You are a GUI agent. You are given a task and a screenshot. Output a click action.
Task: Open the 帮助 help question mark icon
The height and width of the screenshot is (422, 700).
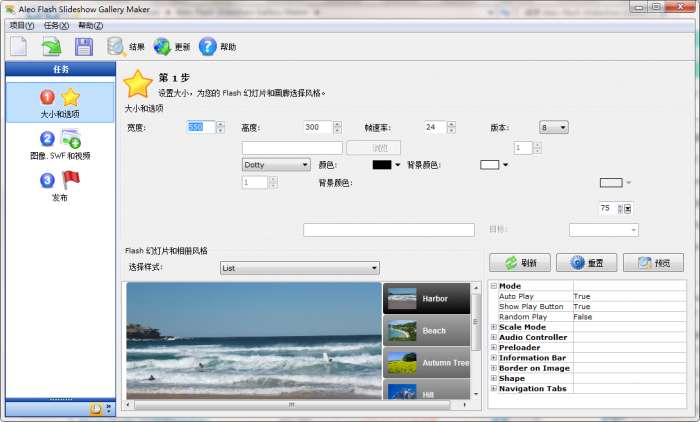pyautogui.click(x=208, y=46)
